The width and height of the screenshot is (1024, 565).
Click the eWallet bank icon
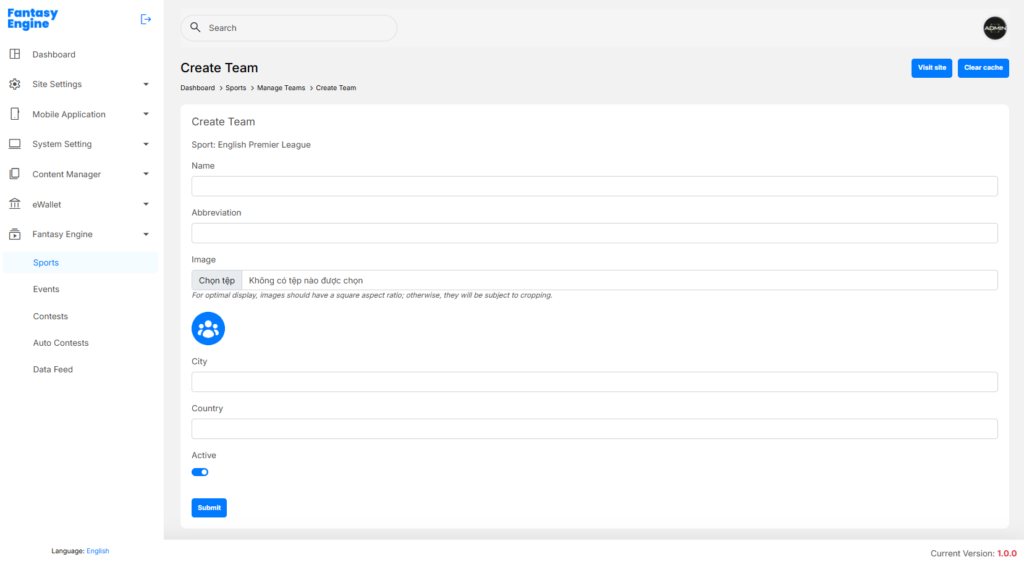point(15,204)
